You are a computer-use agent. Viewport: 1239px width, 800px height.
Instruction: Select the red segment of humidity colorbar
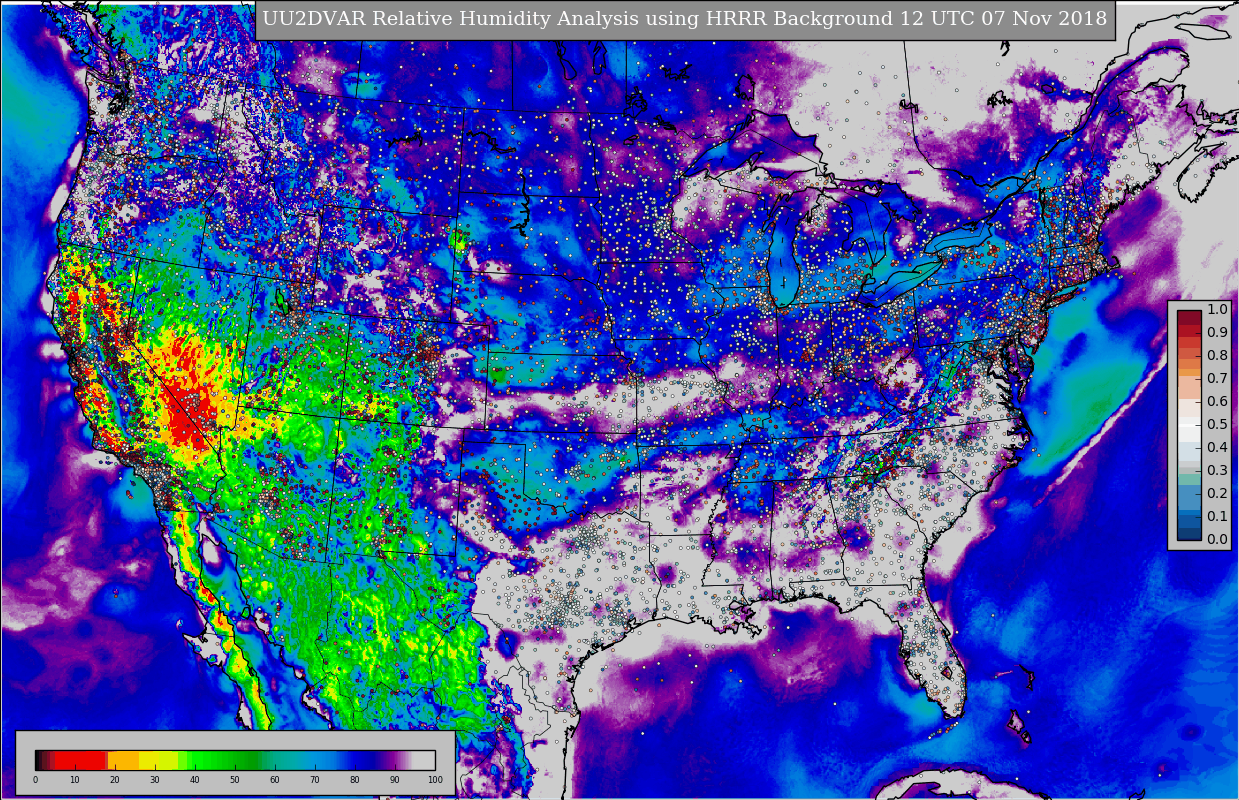tap(80, 760)
